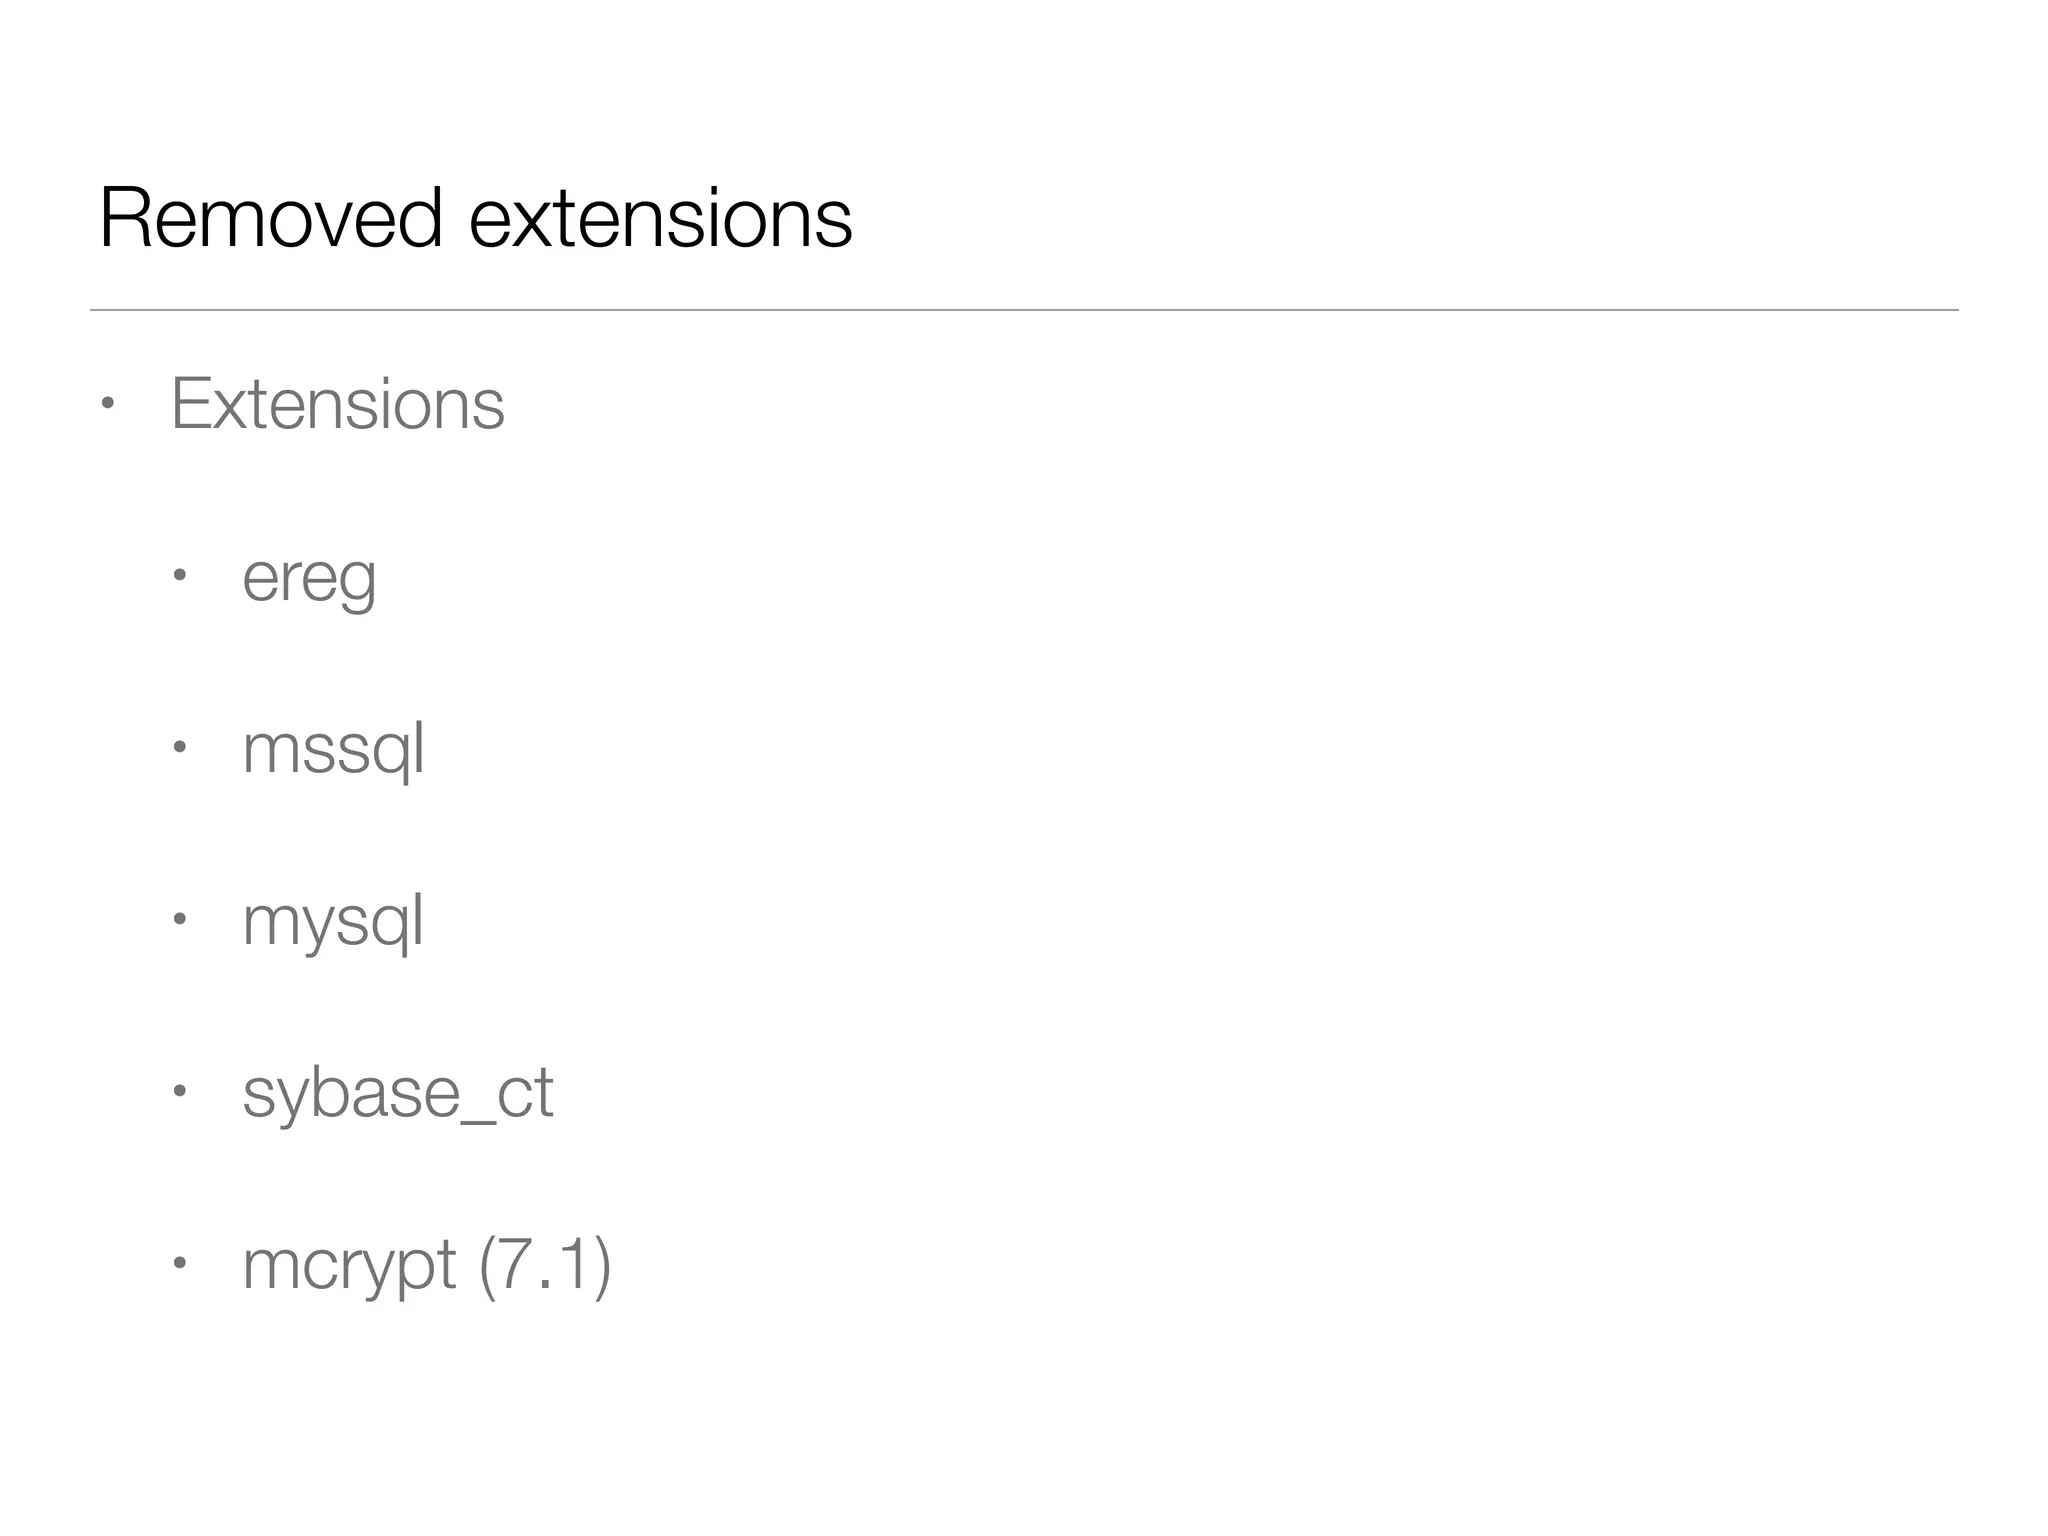
Task: Click the bullet dot beside 'Extensions'
Action: click(108, 405)
